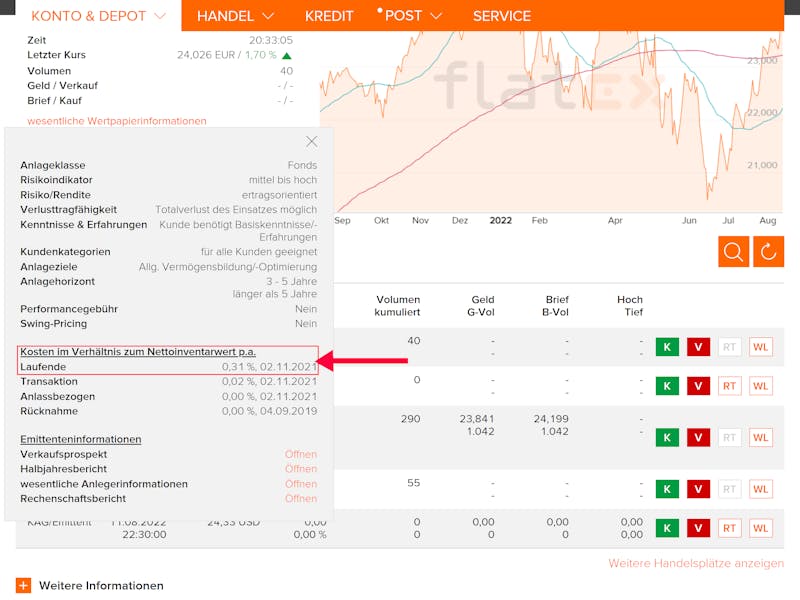
Task: Click the Zeit value 20:33:05
Action: click(271, 40)
